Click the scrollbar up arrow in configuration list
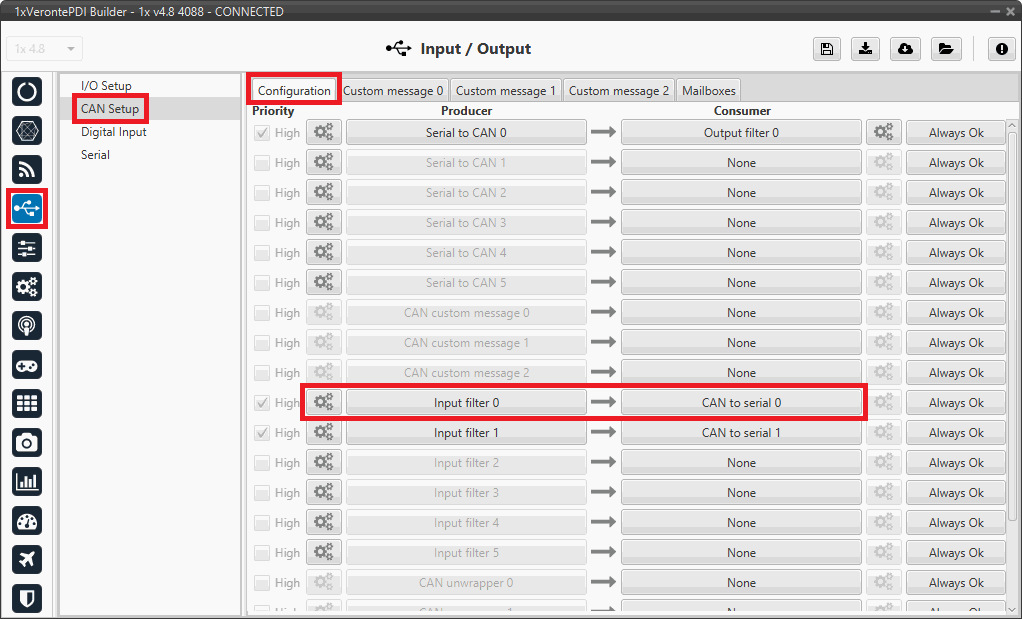This screenshot has height=619, width=1022. pos(1011,125)
